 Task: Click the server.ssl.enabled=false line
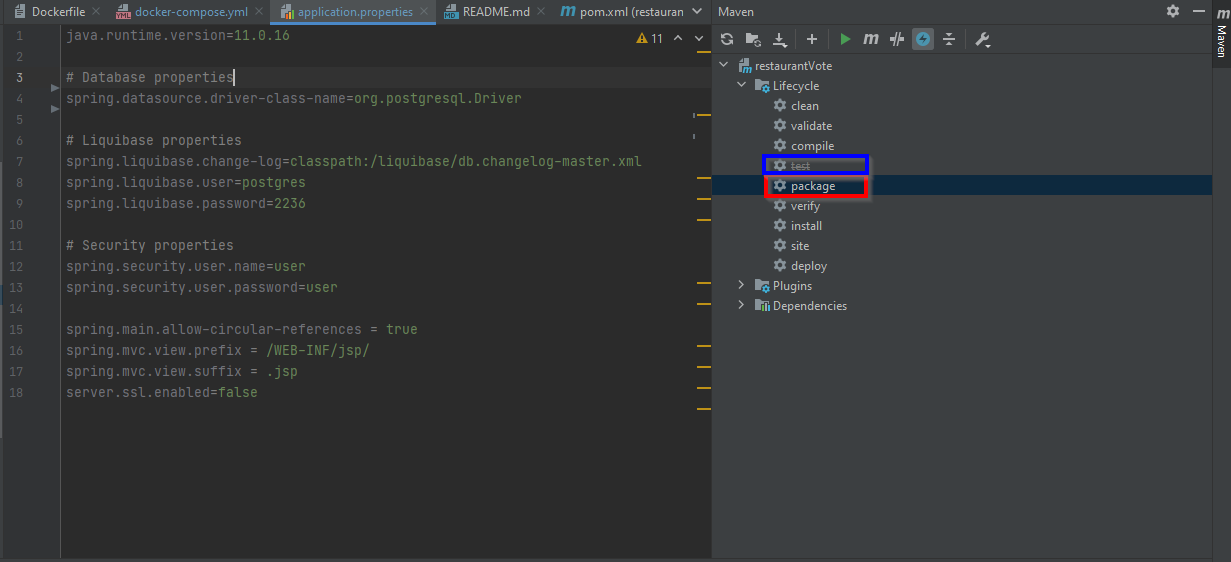(x=162, y=392)
